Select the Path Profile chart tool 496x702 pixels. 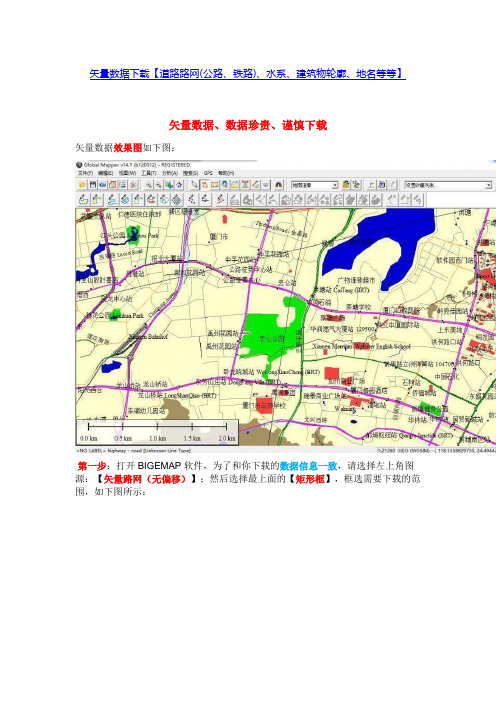pyautogui.click(x=235, y=184)
